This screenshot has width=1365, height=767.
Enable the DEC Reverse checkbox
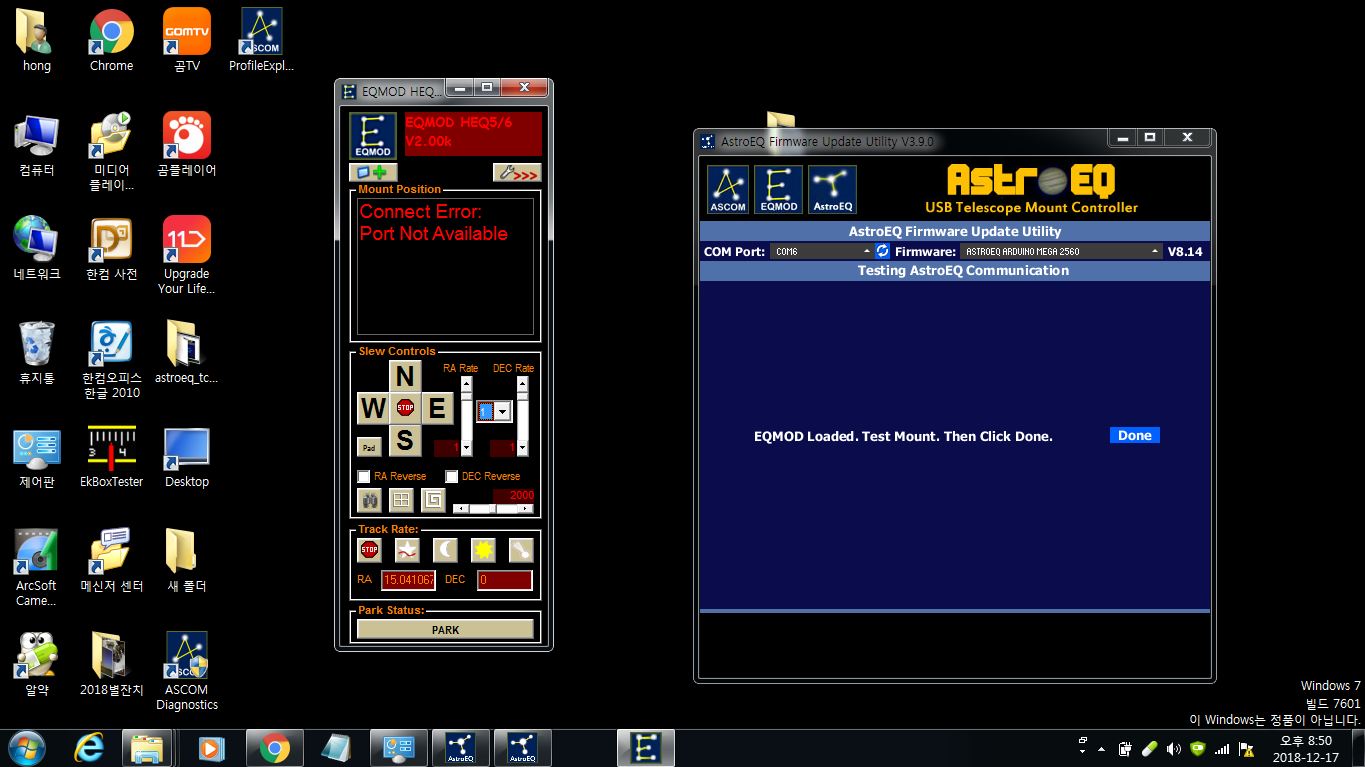[x=452, y=477]
